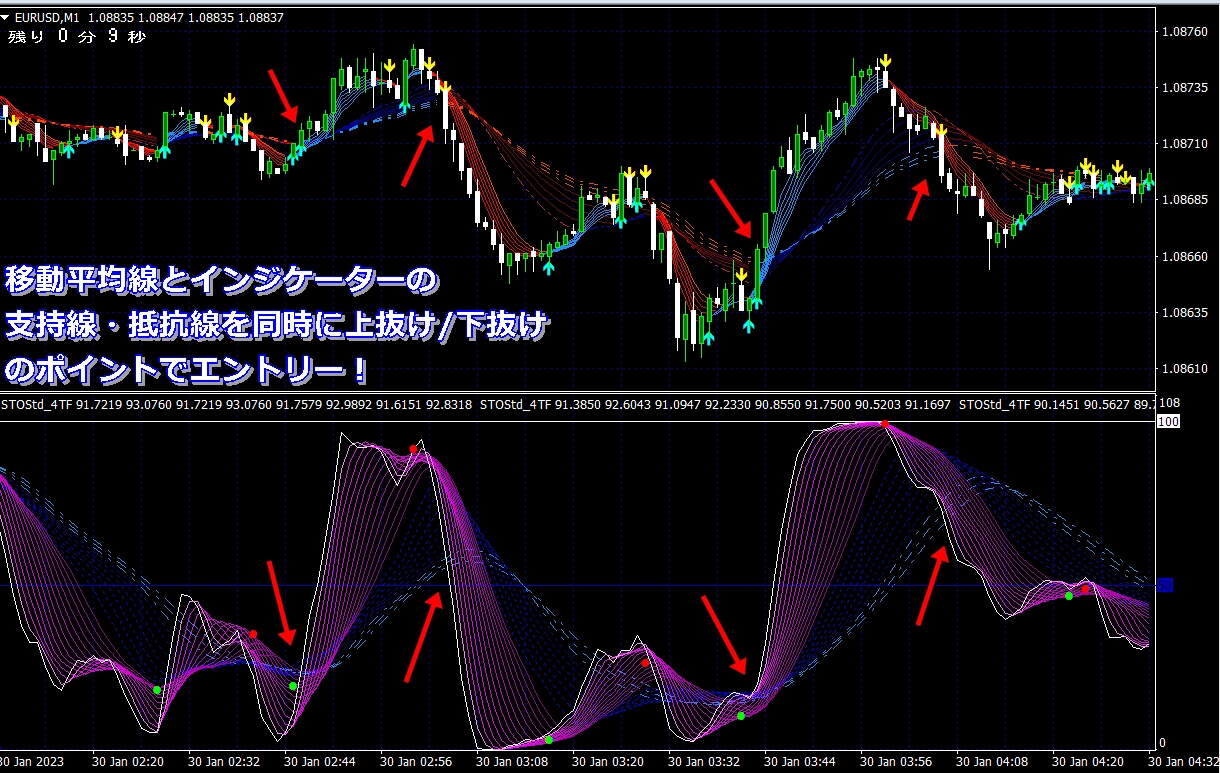Click the blue level 50 marker on oscillator scale
1220x773 pixels.
1164,585
